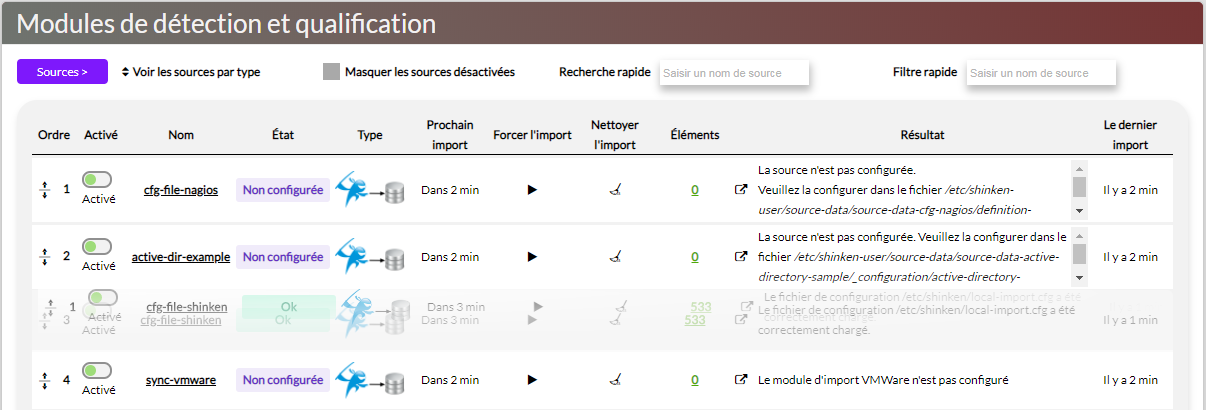
Task: Open the Sources > menu button
Action: point(62,72)
